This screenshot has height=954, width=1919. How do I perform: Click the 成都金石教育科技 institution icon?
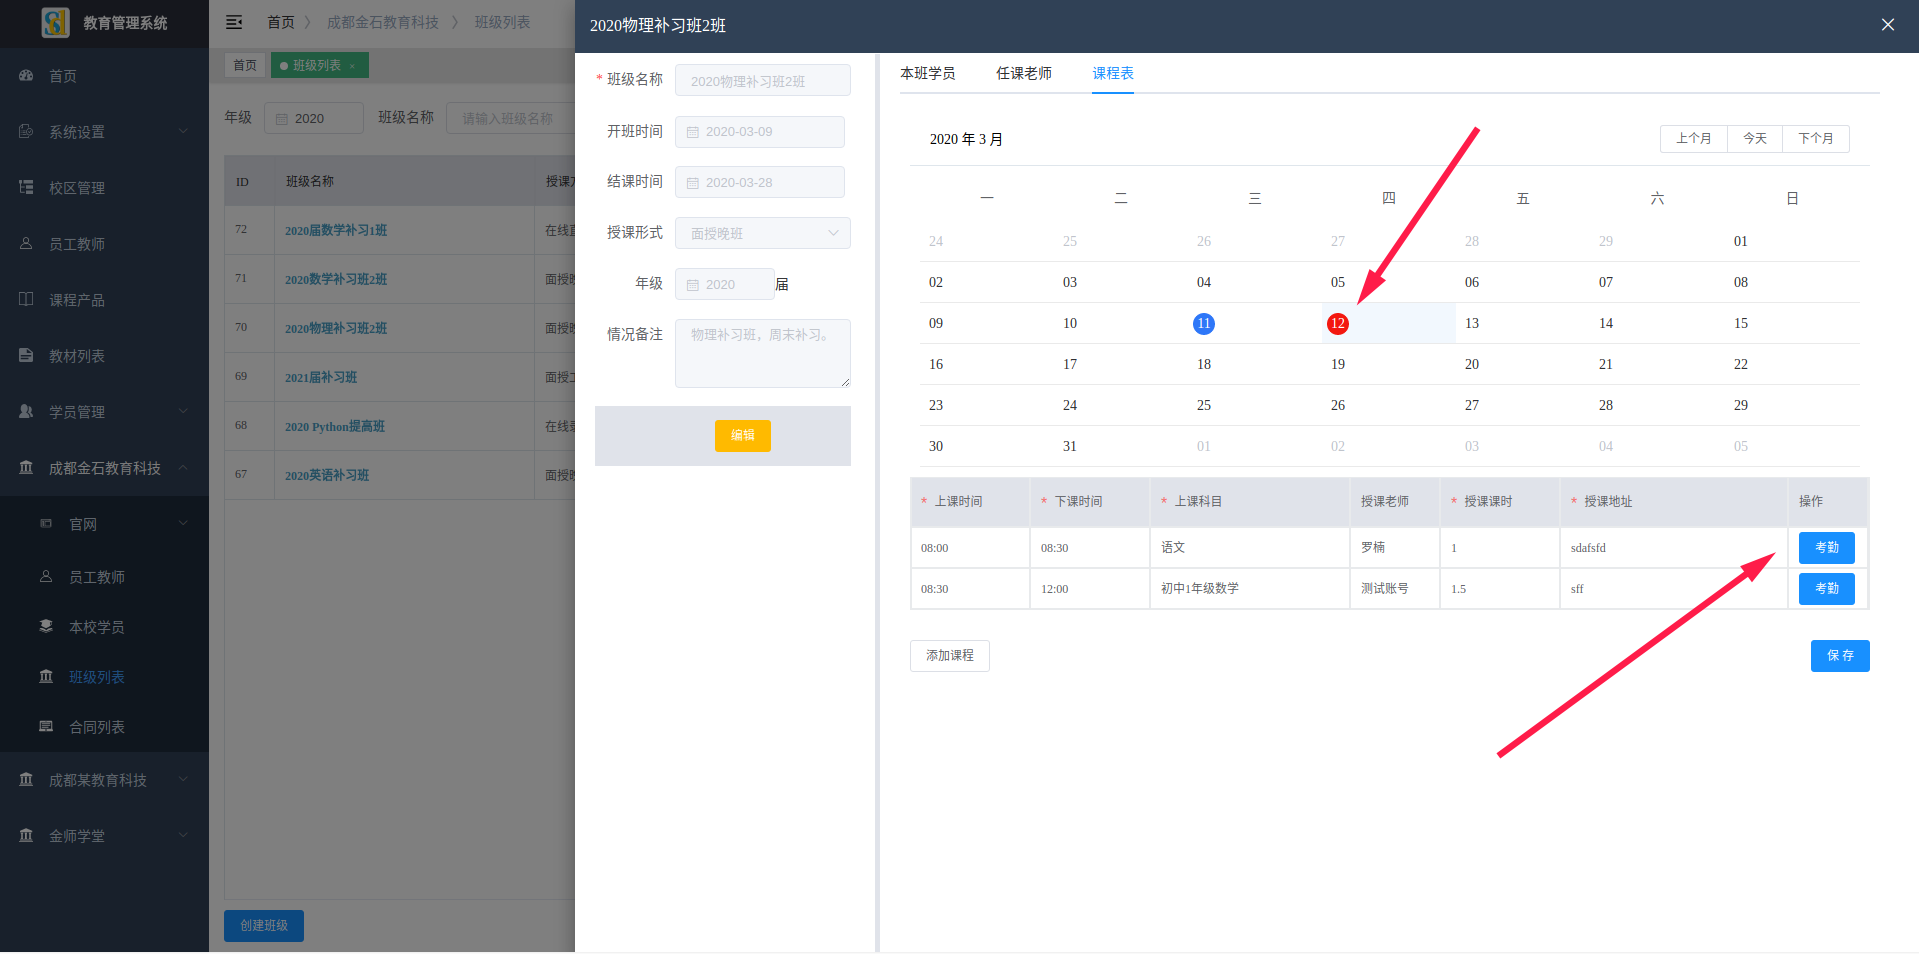pyautogui.click(x=27, y=468)
